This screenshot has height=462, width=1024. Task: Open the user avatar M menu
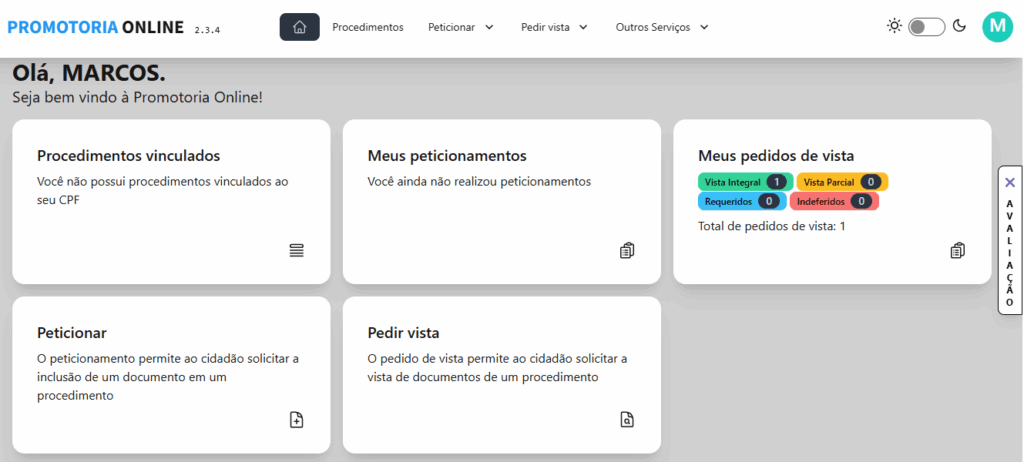997,27
